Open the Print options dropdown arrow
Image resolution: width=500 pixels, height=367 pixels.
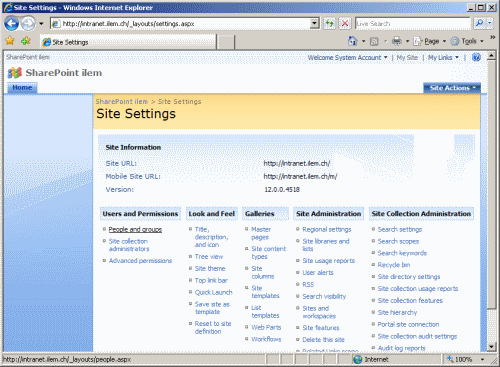pyautogui.click(x=407, y=41)
